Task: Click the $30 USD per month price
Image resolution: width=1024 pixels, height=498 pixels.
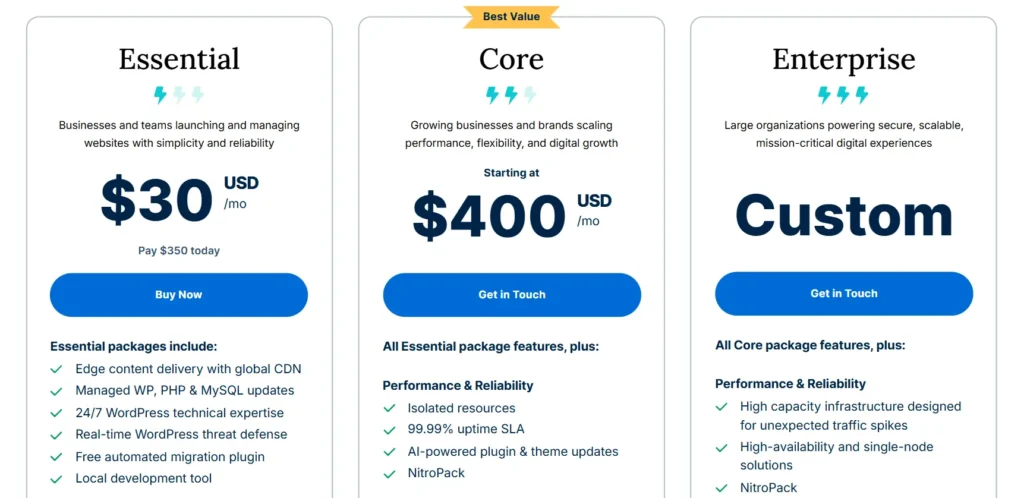Action: pos(180,198)
